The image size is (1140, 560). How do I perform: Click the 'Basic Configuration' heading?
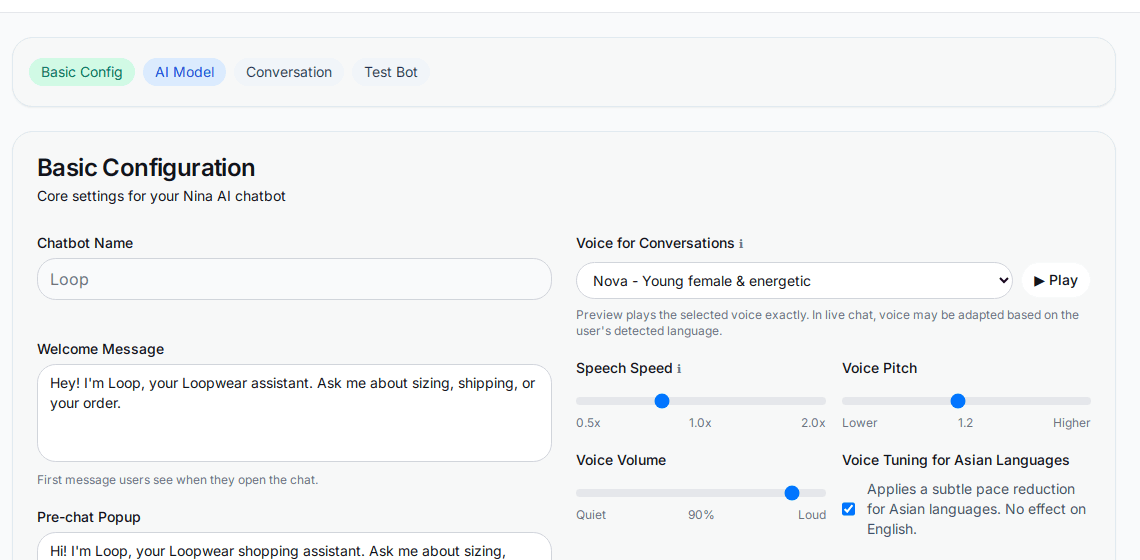[146, 167]
